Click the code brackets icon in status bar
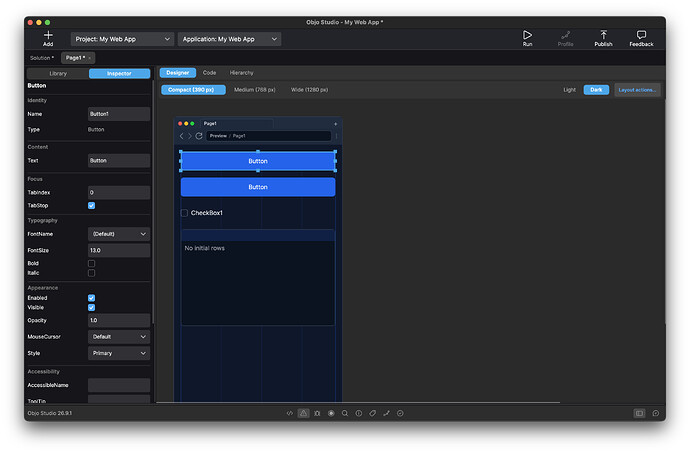This screenshot has height=452, width=690. point(290,413)
